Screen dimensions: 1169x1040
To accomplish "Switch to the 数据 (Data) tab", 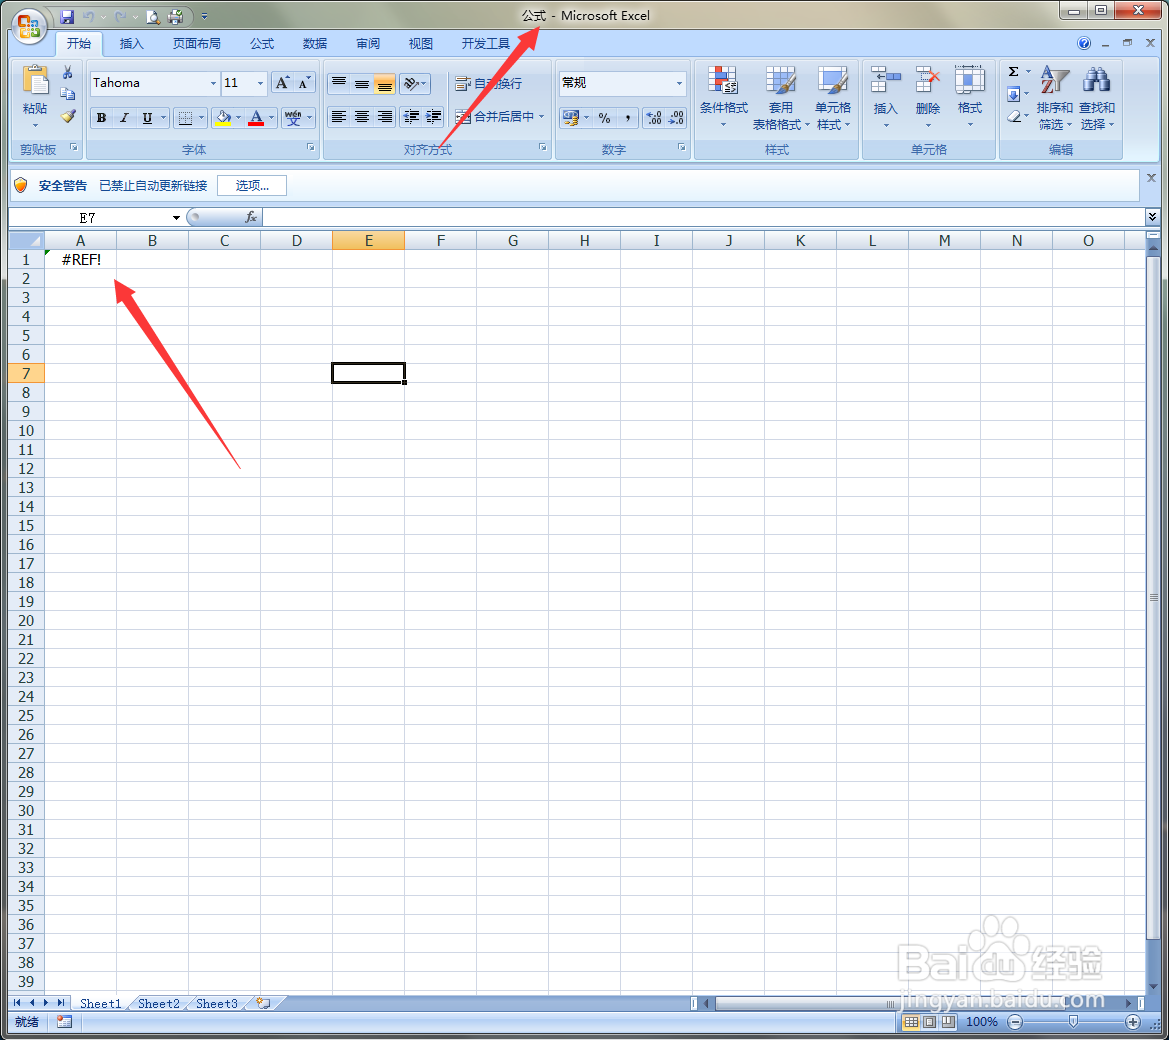I will click(x=315, y=43).
